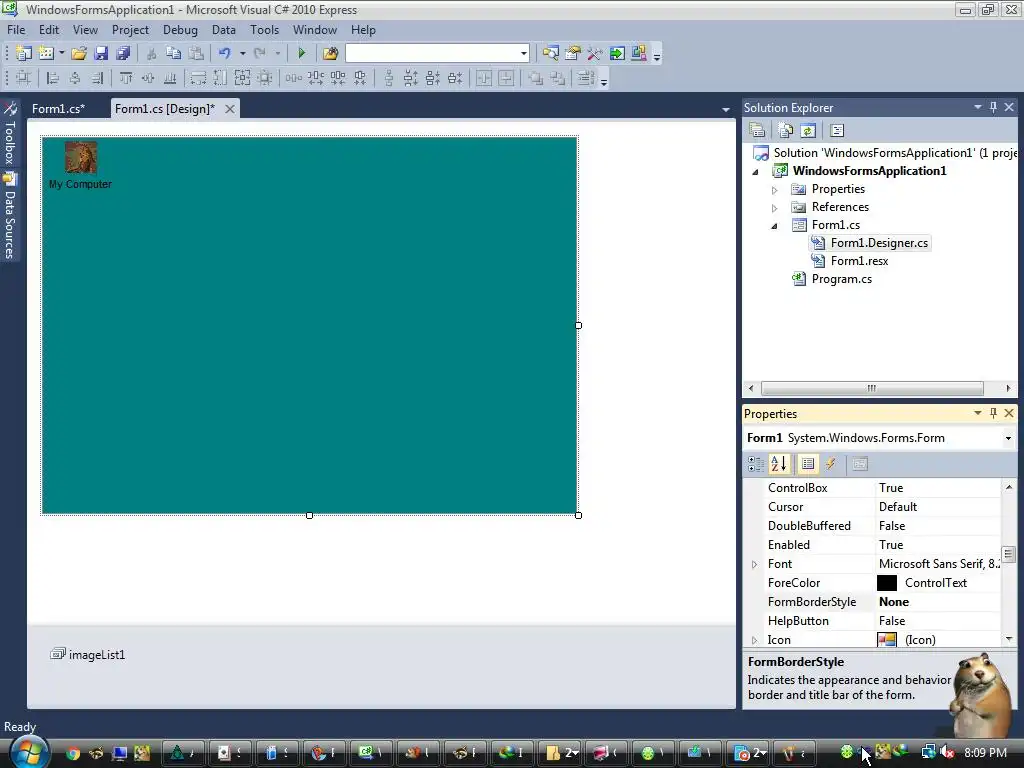Expand the Font property row
The width and height of the screenshot is (1024, 768).
[x=754, y=564]
